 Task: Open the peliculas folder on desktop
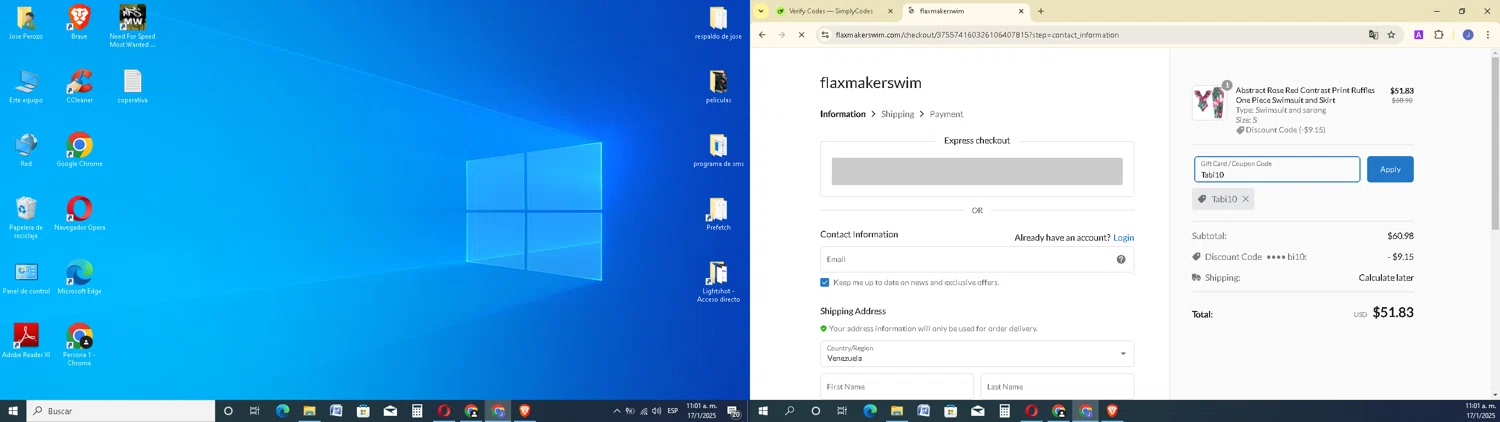[718, 86]
